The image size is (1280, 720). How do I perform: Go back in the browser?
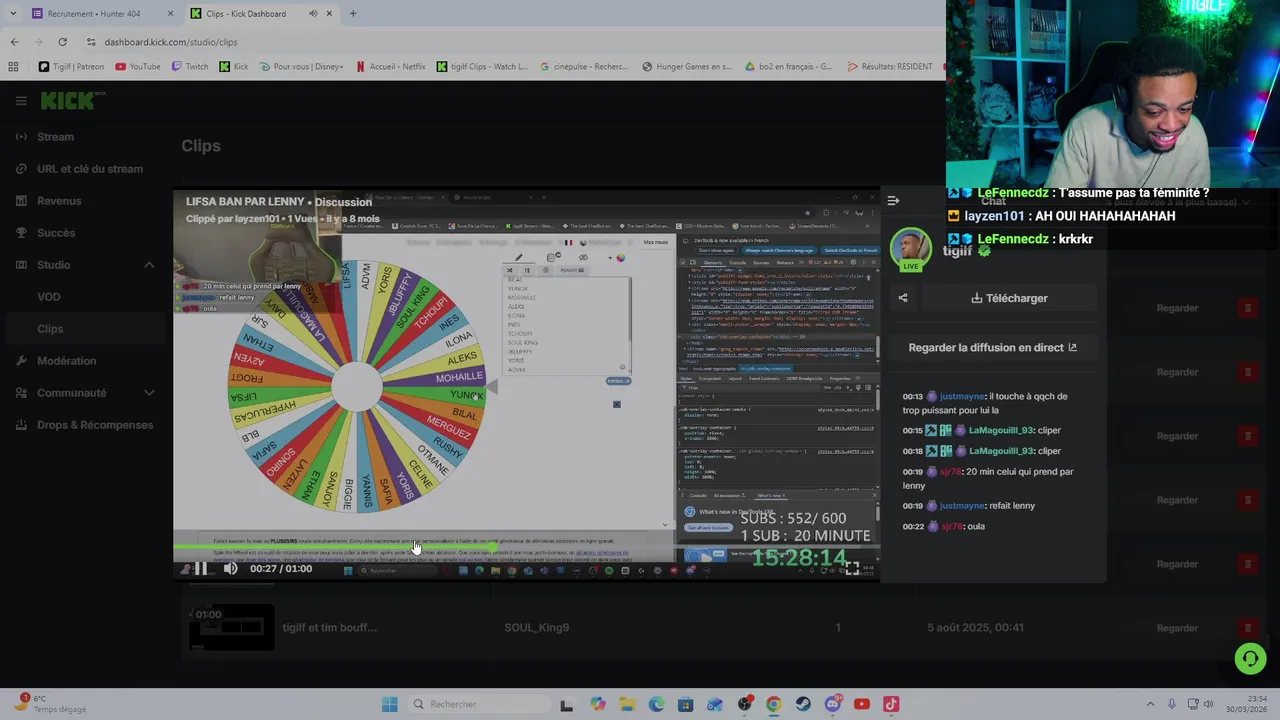14,41
